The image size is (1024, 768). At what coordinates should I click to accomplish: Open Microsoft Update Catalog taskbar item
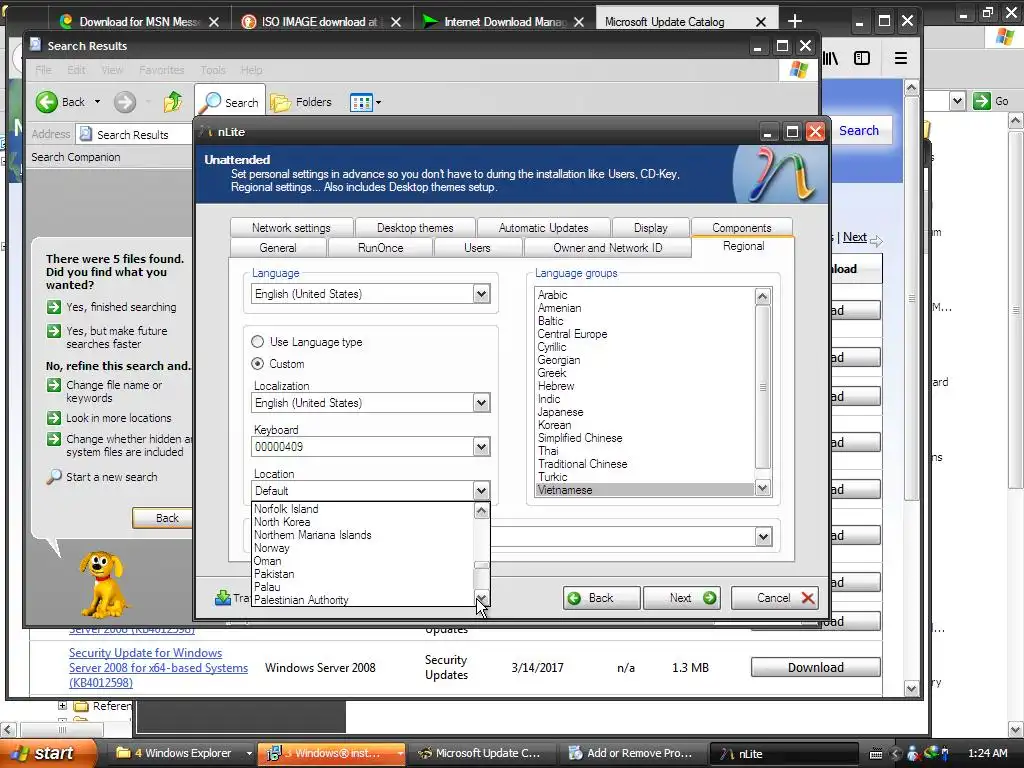coord(483,753)
